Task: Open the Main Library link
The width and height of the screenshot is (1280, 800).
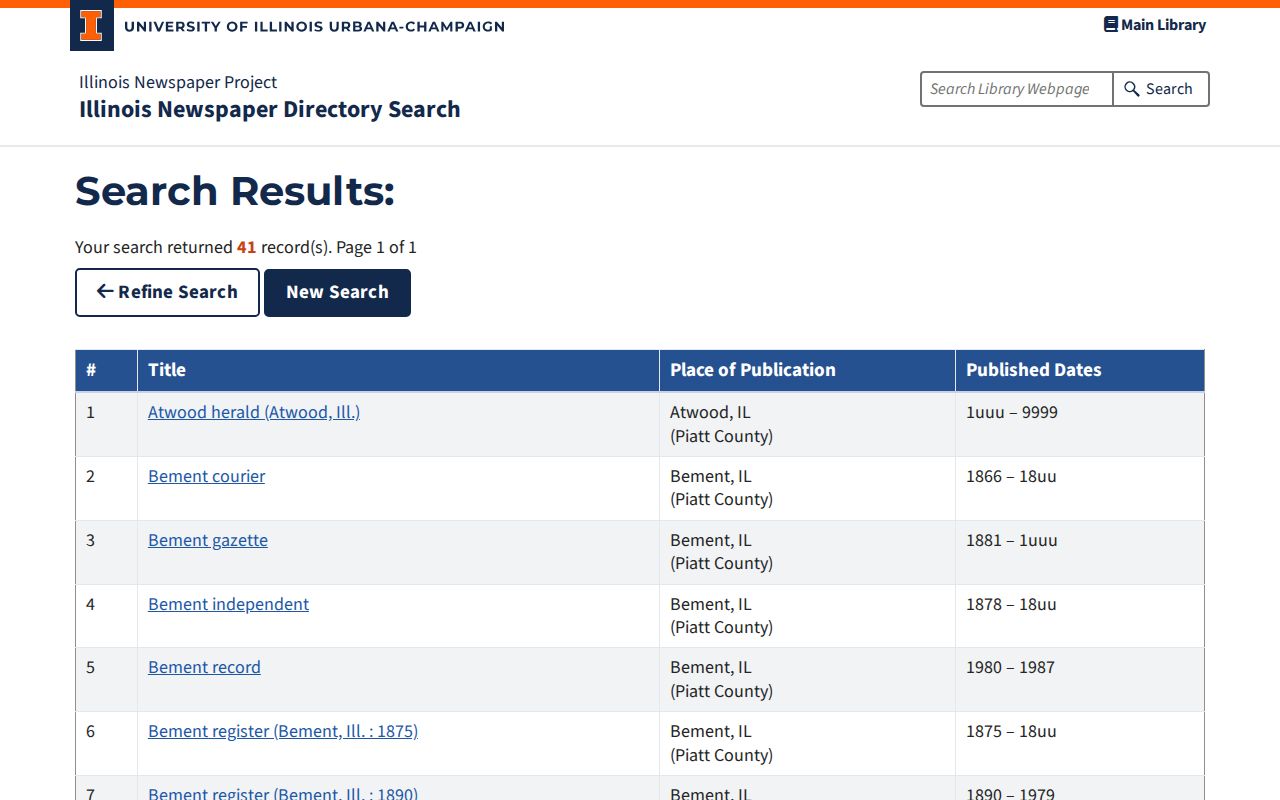Action: [x=1155, y=25]
